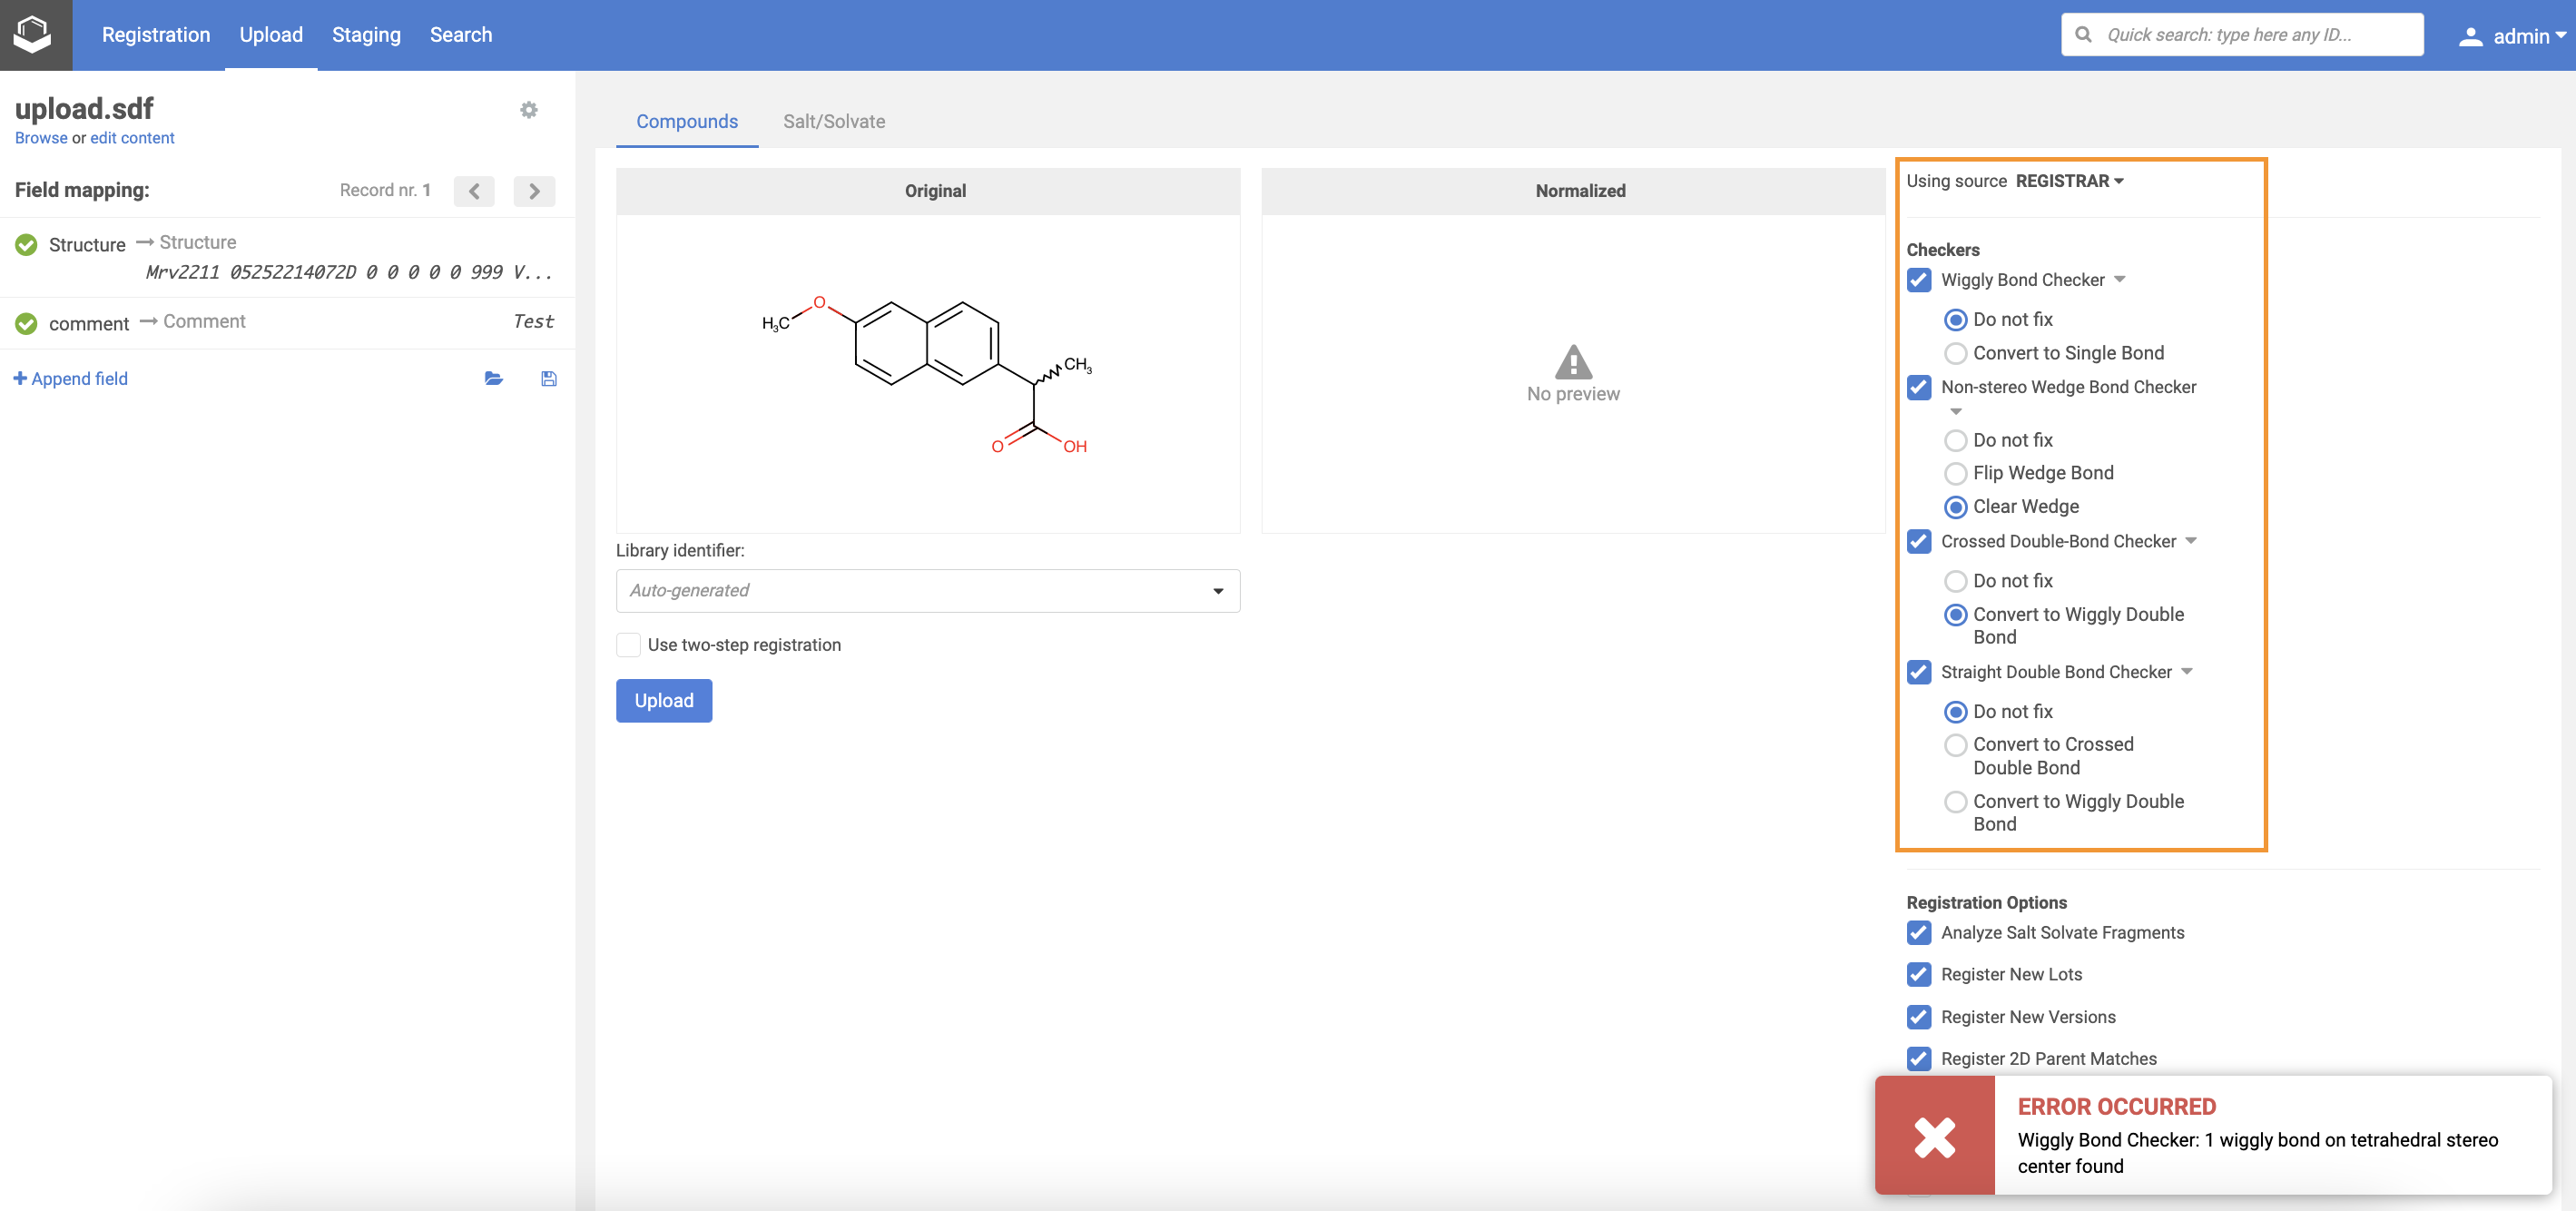Go to next record arrow

click(x=534, y=191)
